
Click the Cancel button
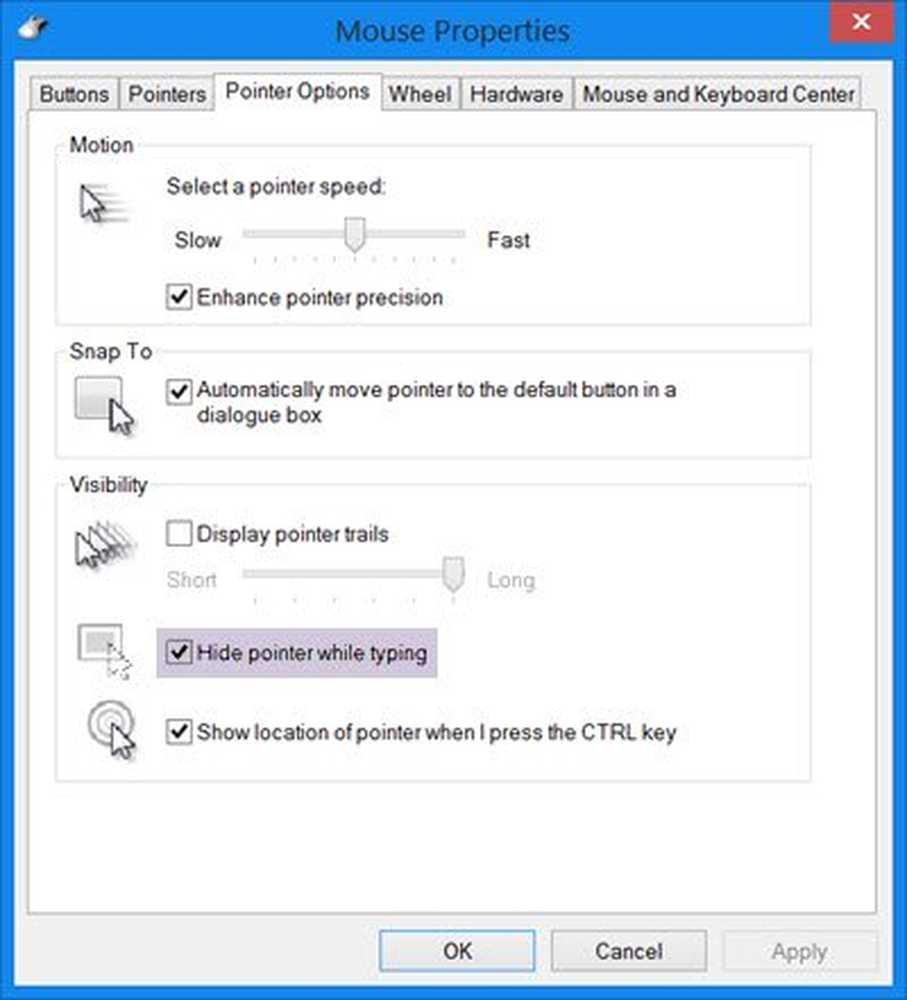pyautogui.click(x=628, y=951)
